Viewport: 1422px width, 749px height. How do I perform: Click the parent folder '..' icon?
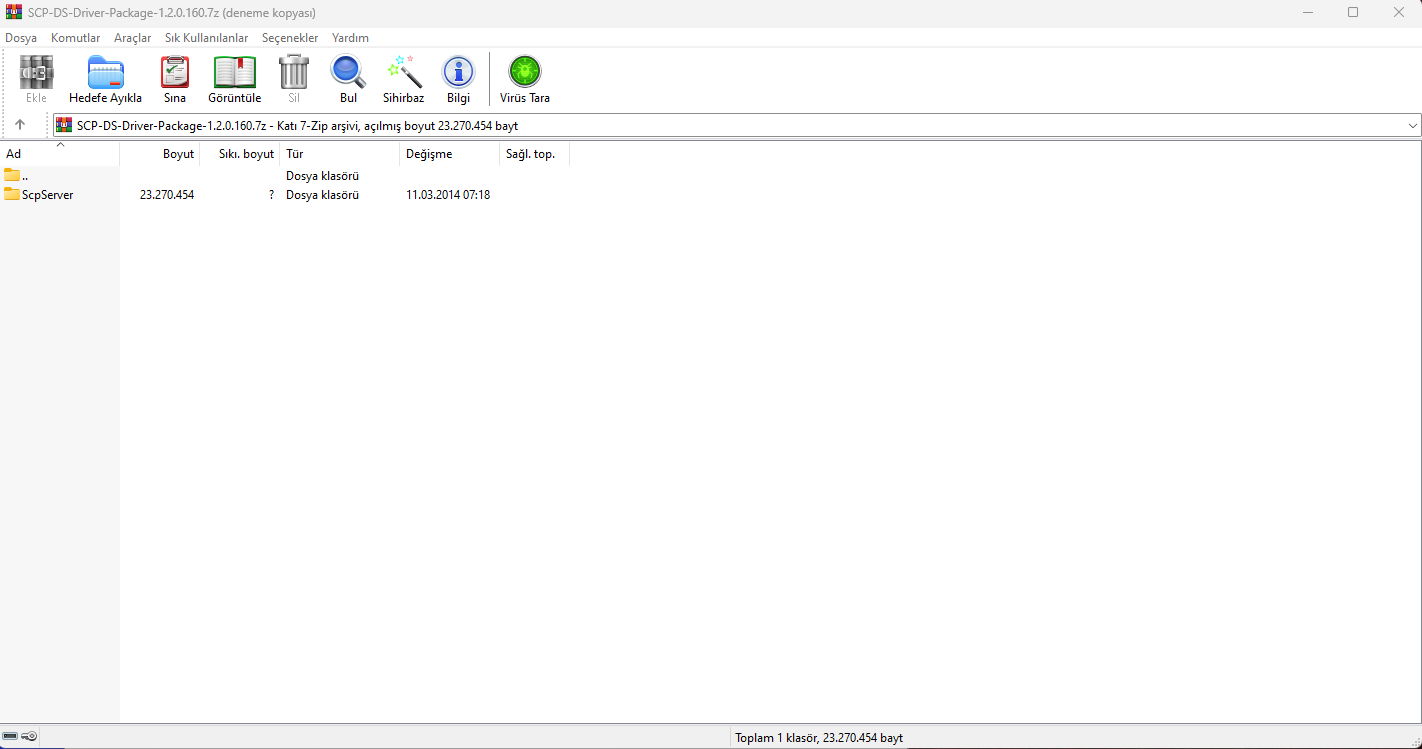(12, 175)
